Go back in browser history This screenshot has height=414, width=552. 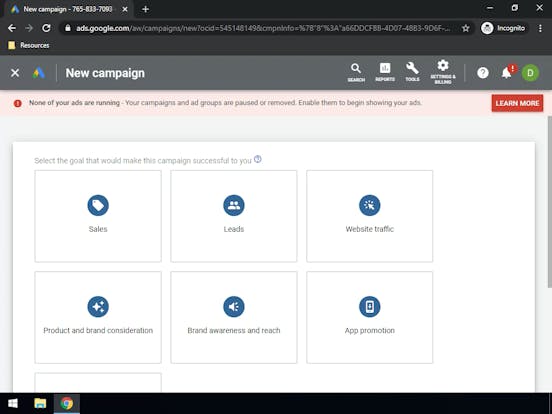[12, 28]
